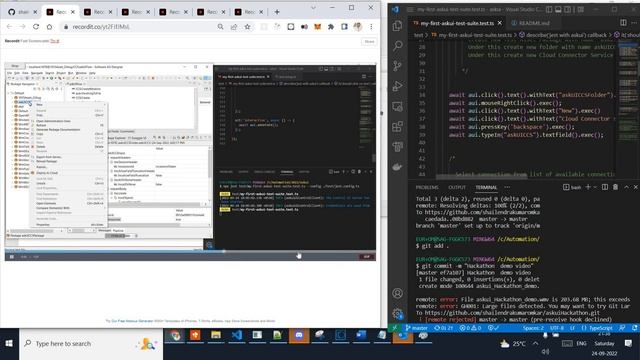Click Spaces: 2 indentation in status bar
The image size is (640, 360).
point(533,328)
